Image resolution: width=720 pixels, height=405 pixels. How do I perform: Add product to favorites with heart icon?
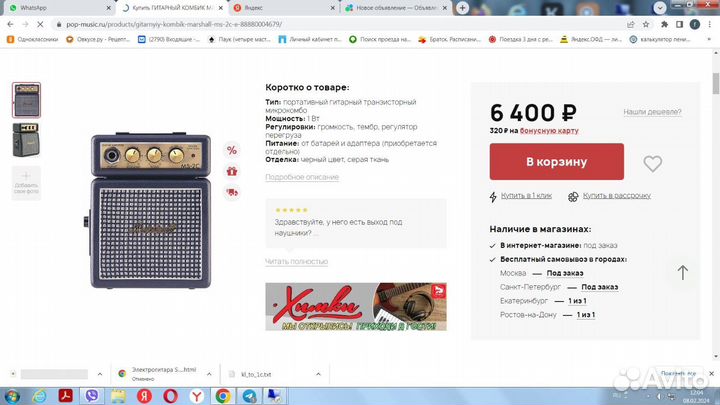[x=652, y=163]
